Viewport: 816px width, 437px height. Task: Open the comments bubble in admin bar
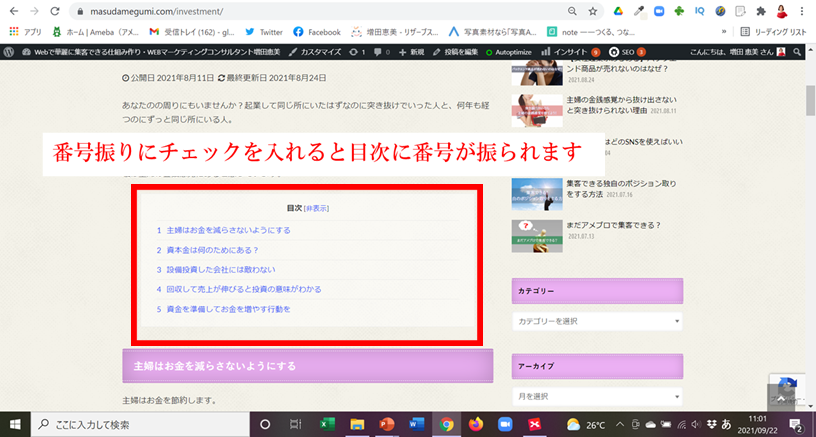(382, 52)
